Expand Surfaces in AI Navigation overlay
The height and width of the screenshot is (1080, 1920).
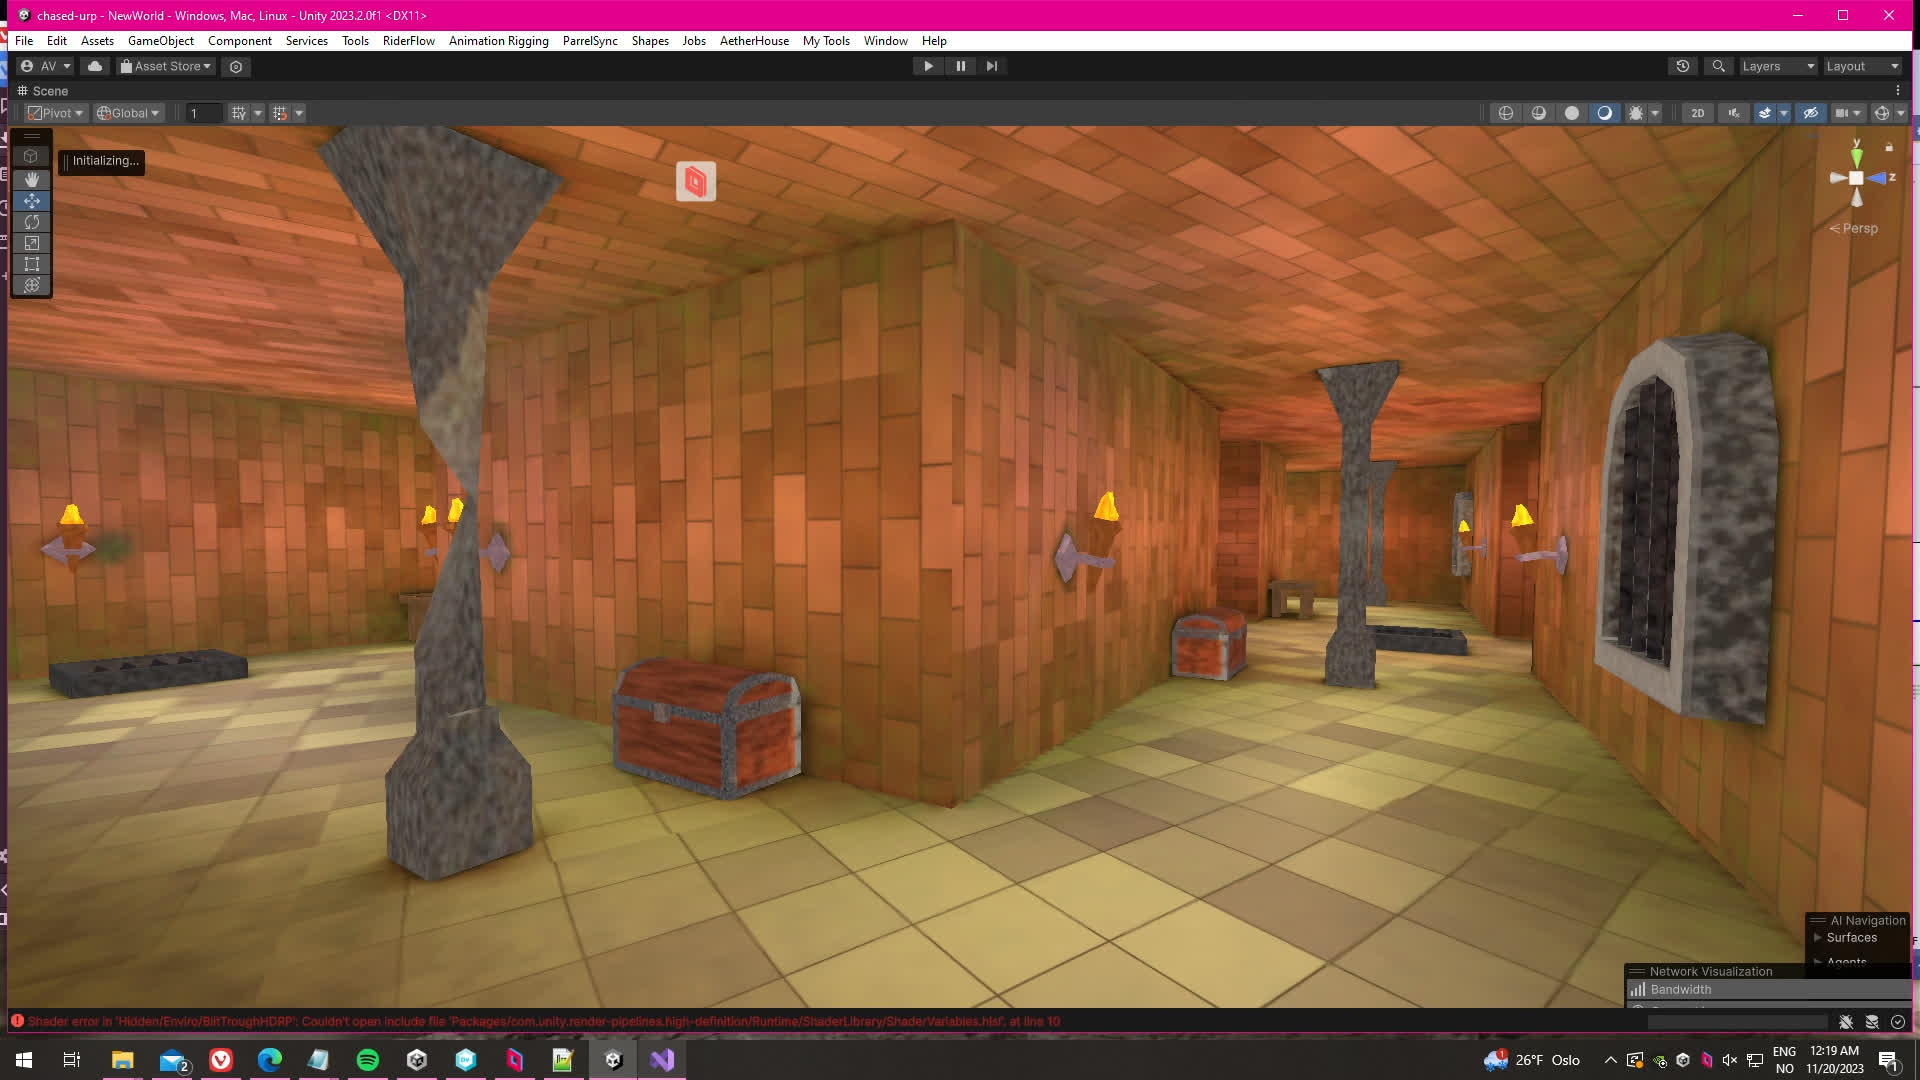[x=1818, y=938]
